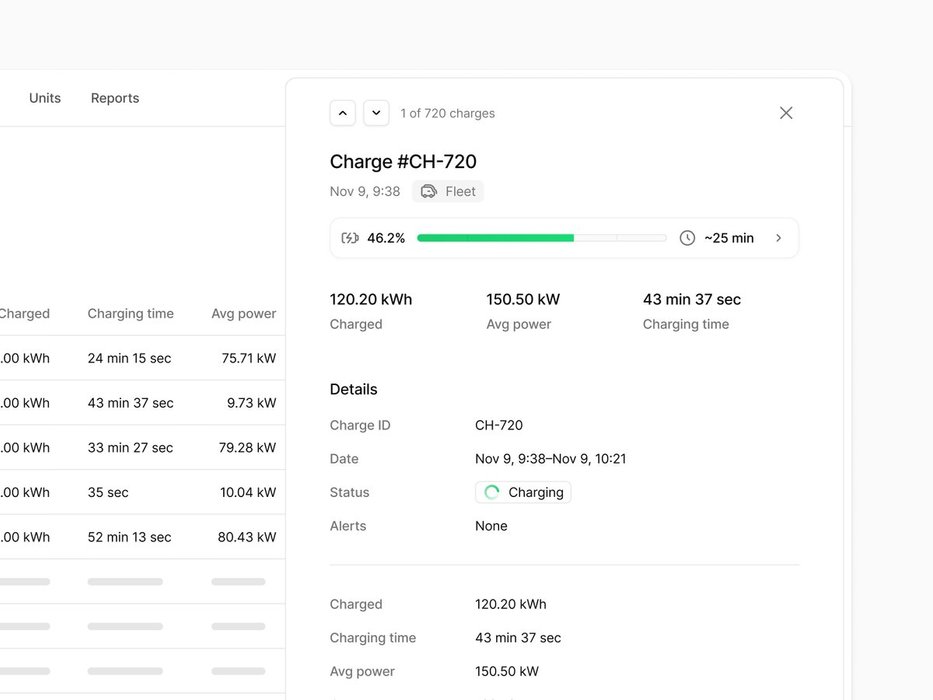The height and width of the screenshot is (700, 933).
Task: Open the Units tab
Action: 45,98
